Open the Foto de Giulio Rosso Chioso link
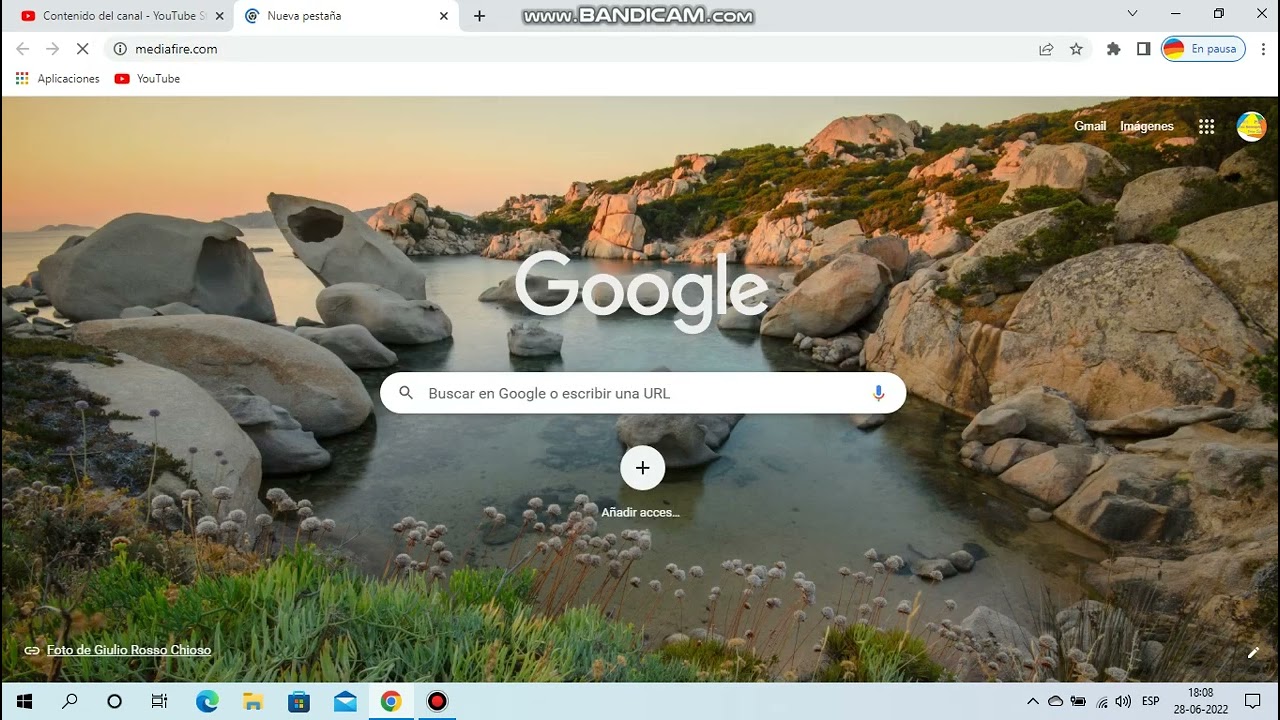This screenshot has height=720, width=1280. (x=129, y=650)
